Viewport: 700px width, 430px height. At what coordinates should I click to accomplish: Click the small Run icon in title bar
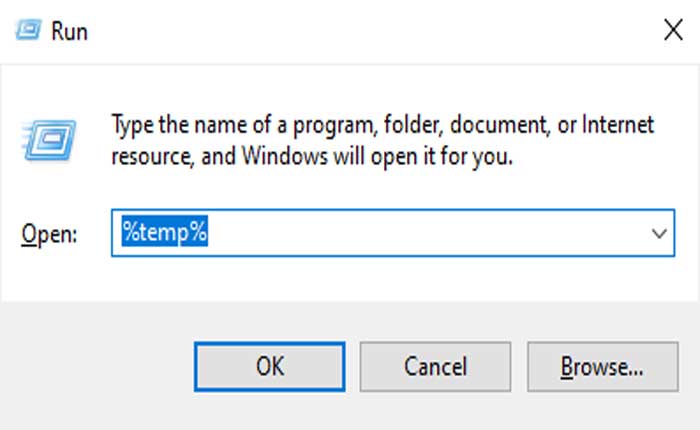(x=29, y=30)
